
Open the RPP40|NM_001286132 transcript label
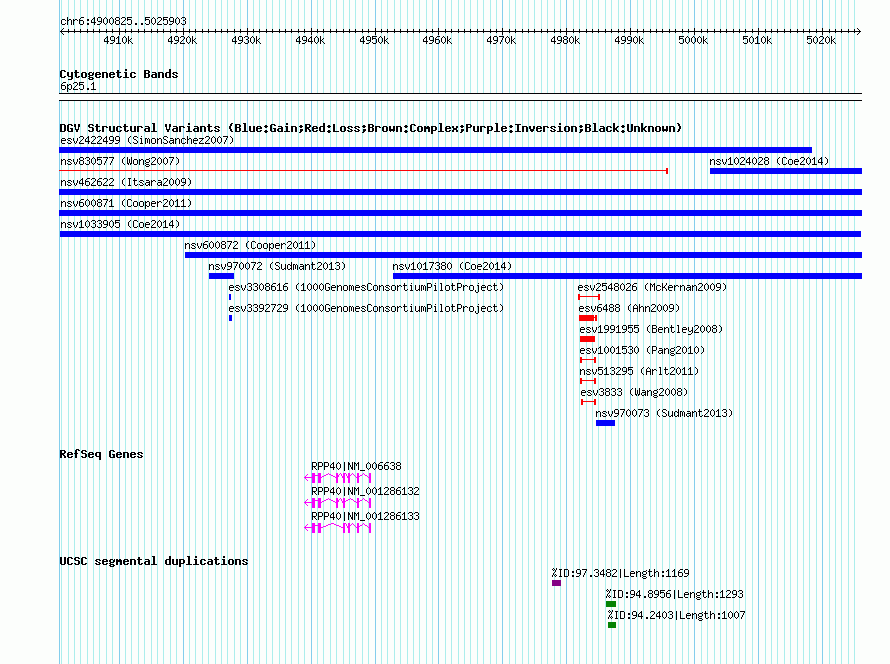[x=366, y=491]
